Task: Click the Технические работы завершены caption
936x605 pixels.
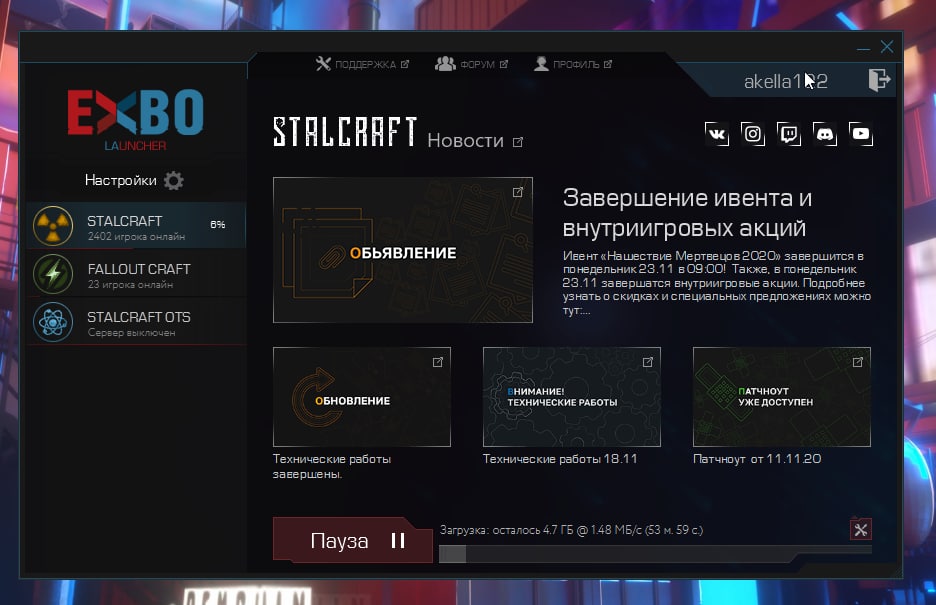Action: point(332,467)
